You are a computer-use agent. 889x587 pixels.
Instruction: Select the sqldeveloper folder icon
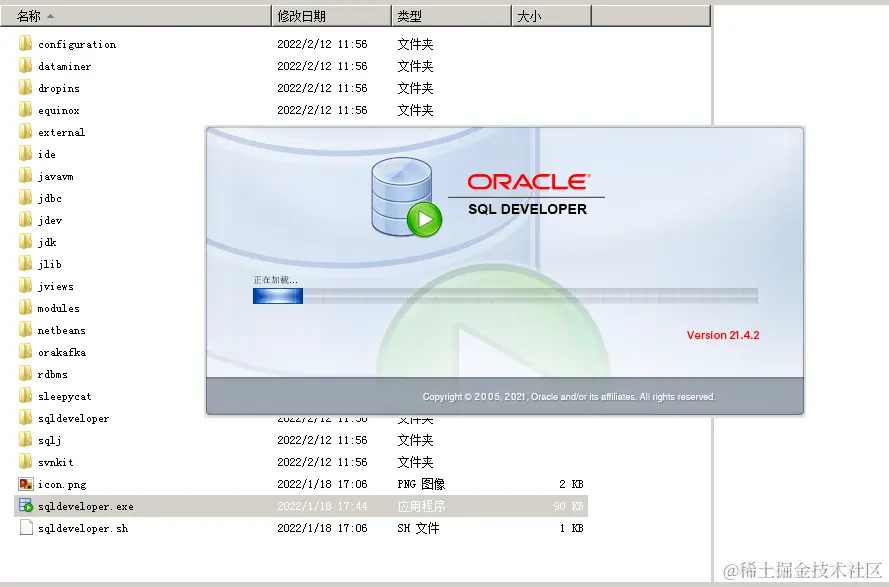(x=26, y=418)
